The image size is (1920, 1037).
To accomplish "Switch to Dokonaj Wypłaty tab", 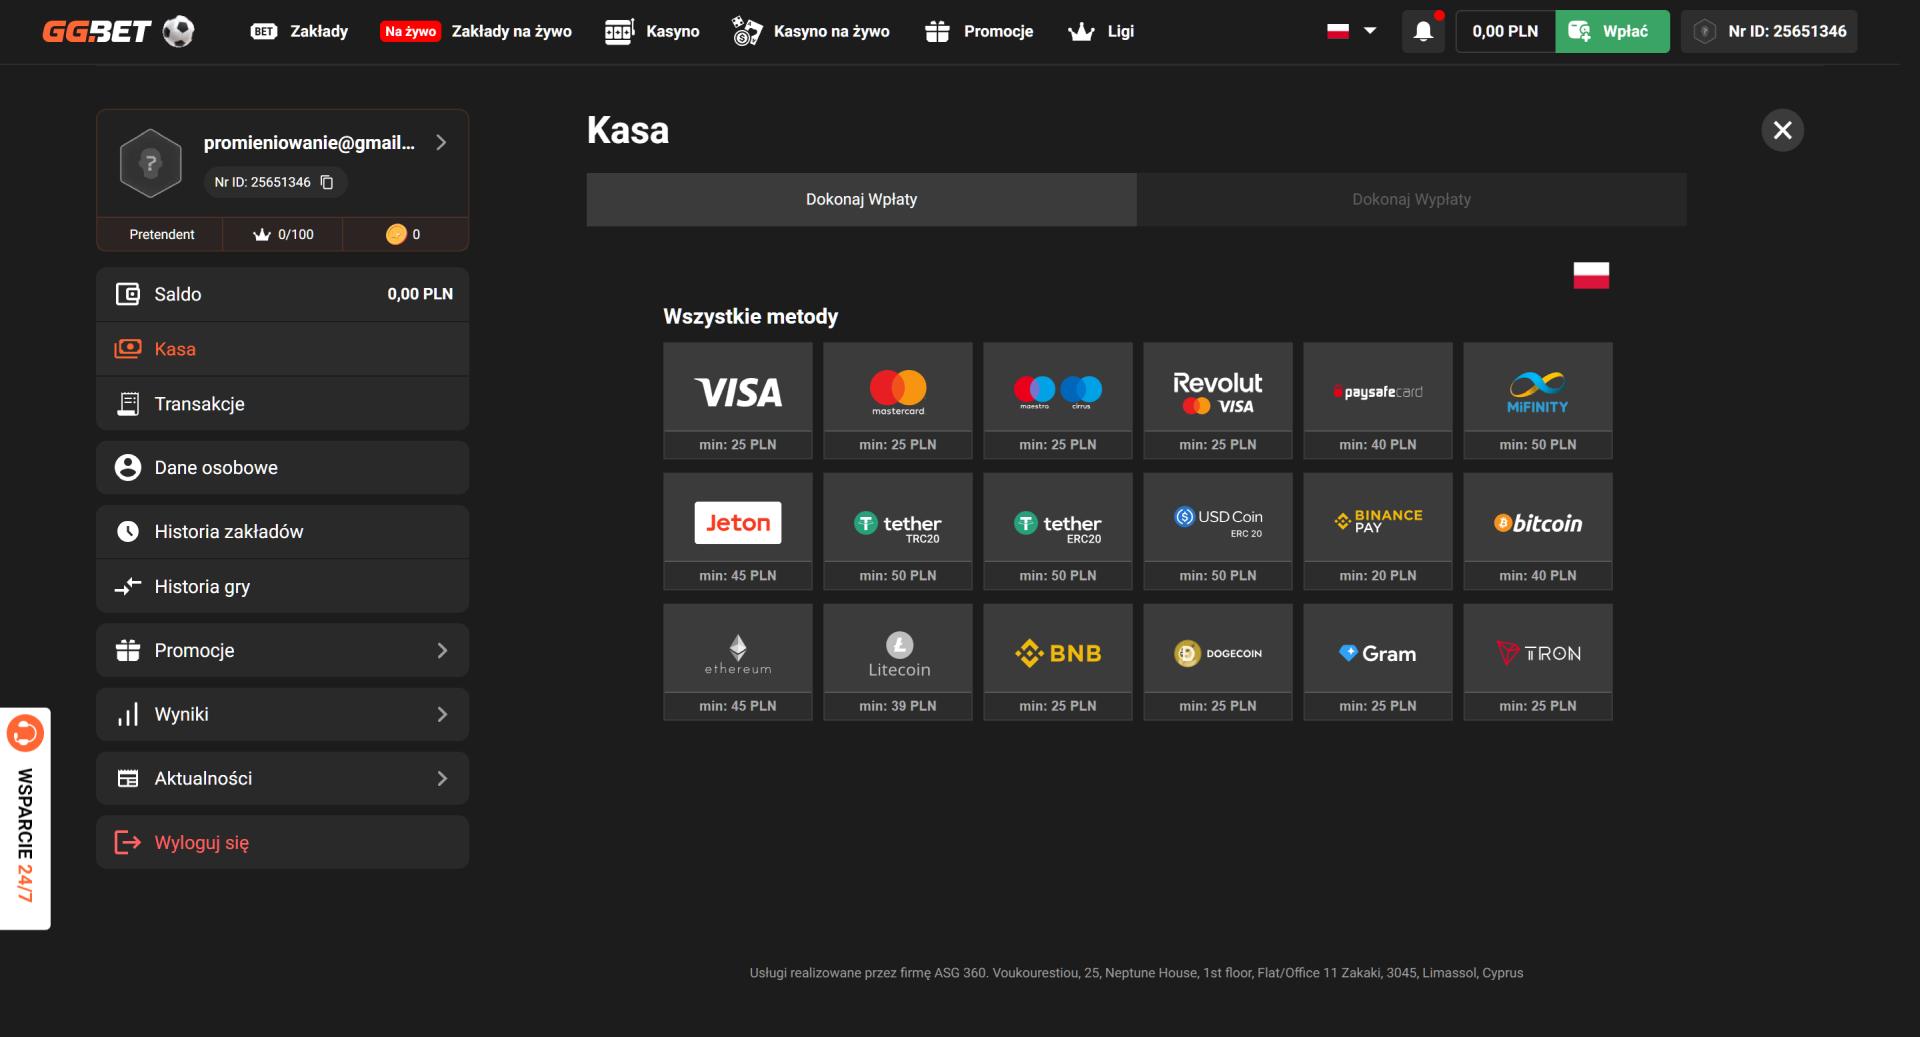I will point(1412,199).
